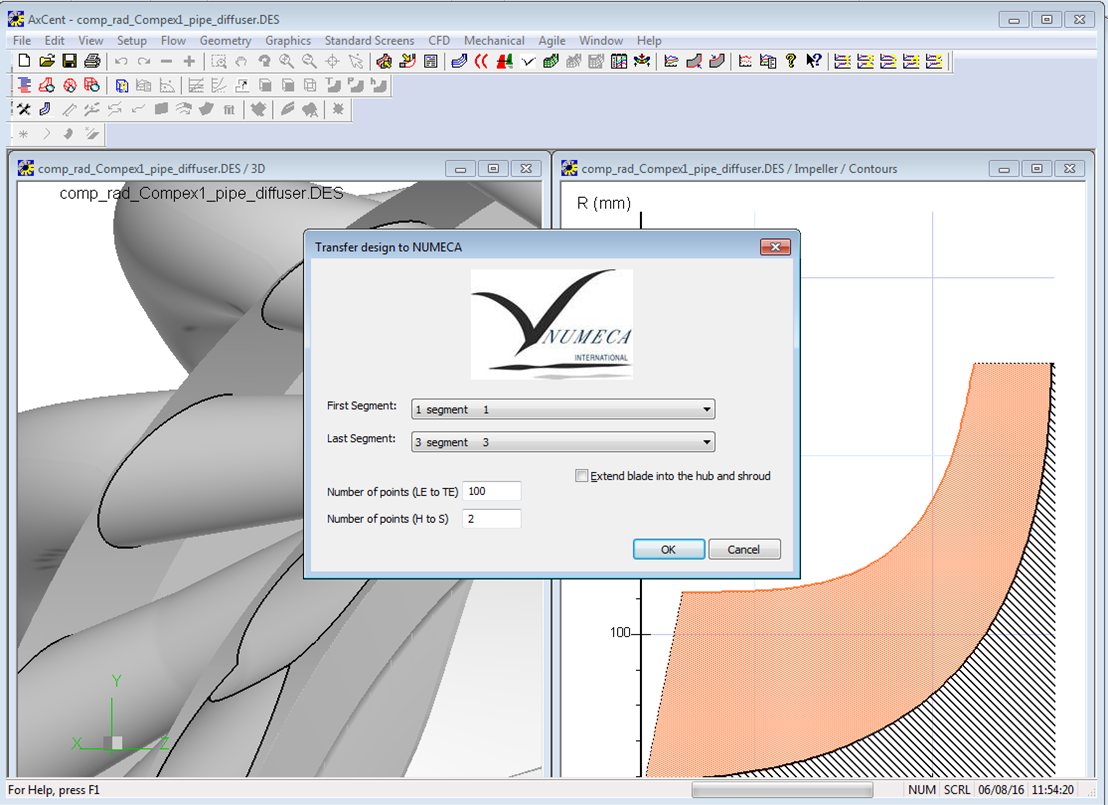This screenshot has height=805, width=1108.
Task: Enable Extend blade into hub and shroud
Action: point(582,477)
